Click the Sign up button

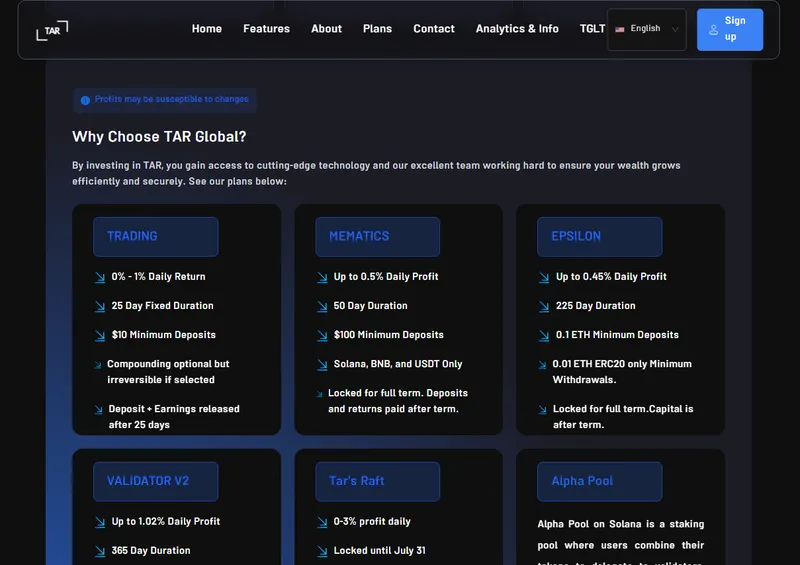click(x=730, y=29)
